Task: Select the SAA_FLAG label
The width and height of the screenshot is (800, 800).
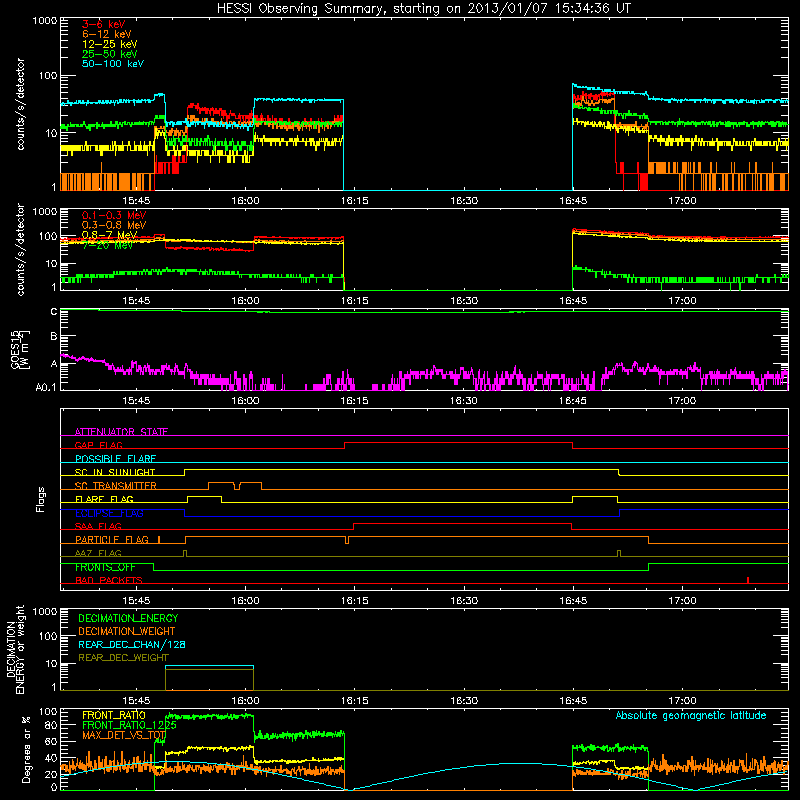Action: click(98, 526)
